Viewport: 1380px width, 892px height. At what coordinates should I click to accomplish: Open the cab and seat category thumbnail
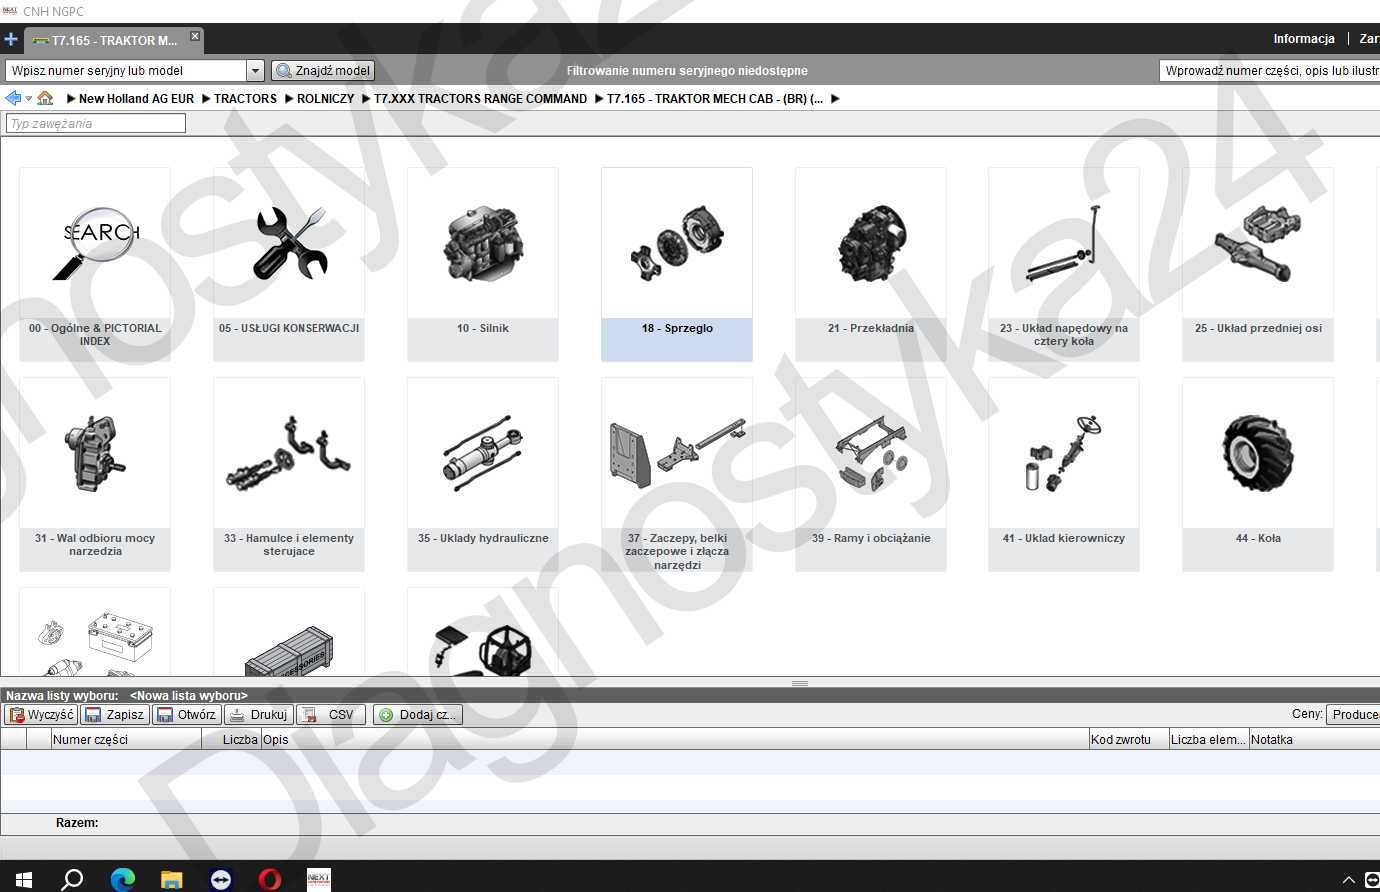pos(483,632)
